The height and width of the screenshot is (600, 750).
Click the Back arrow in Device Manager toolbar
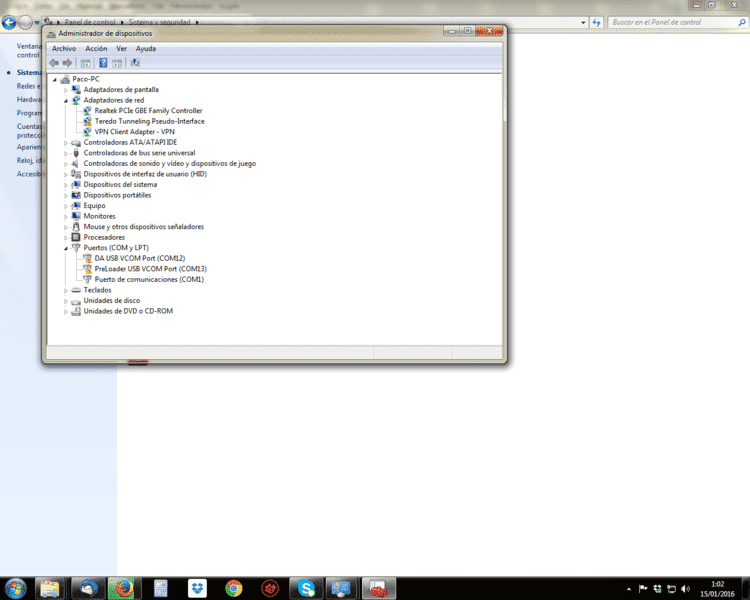(x=54, y=63)
